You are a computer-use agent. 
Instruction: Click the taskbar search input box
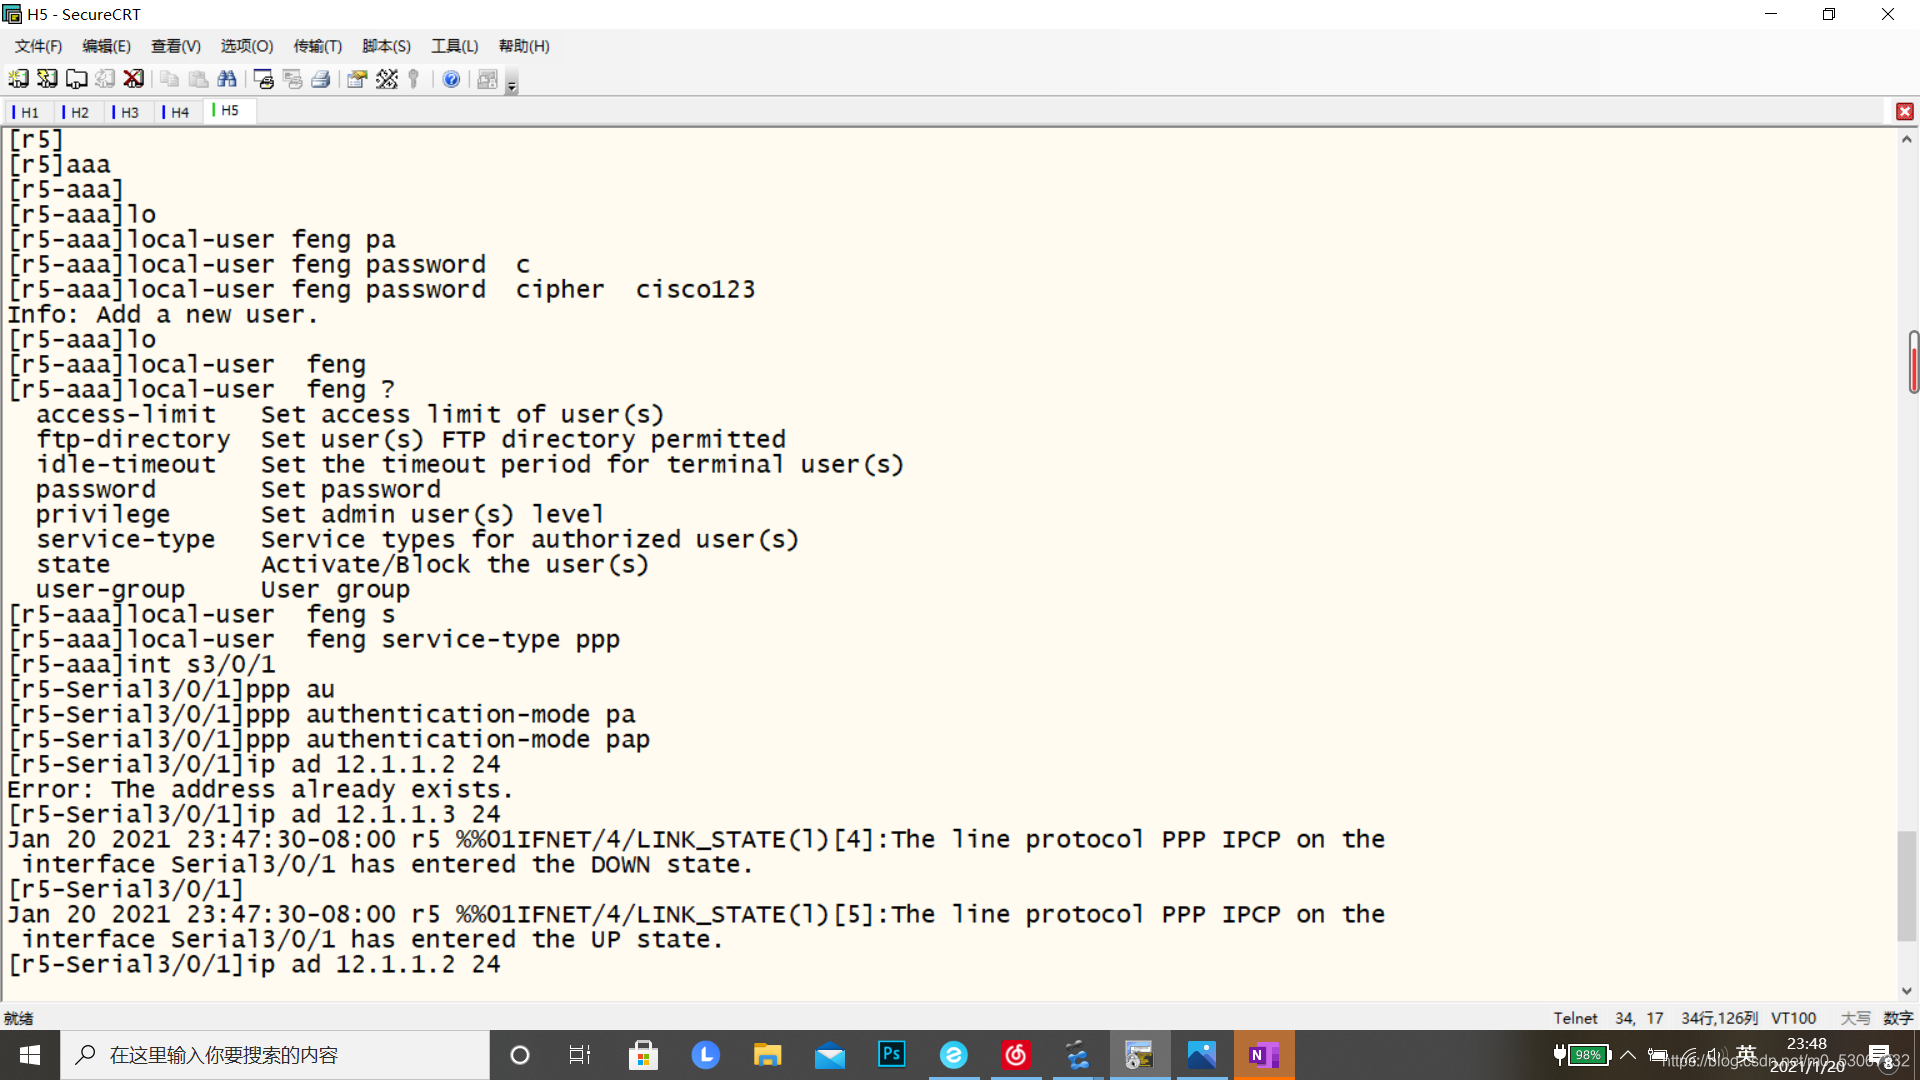coord(275,1055)
